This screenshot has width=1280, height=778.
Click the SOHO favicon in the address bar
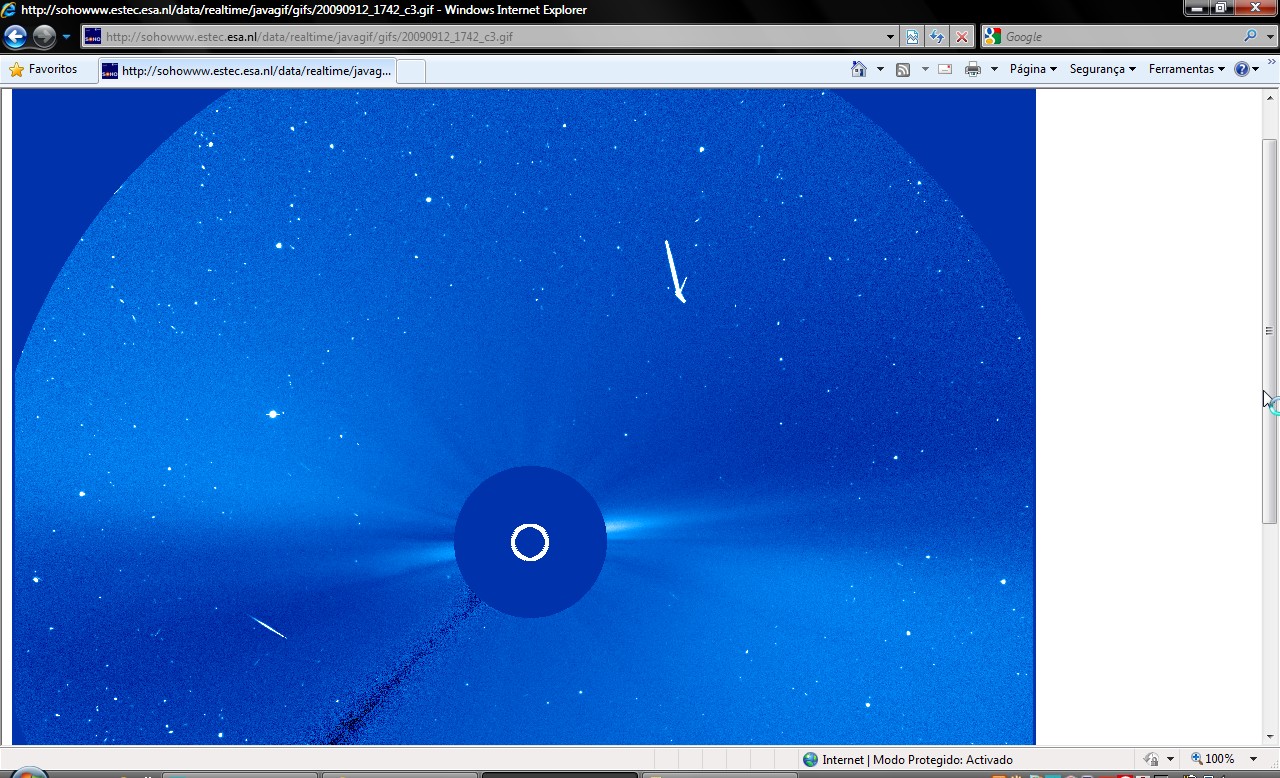point(93,37)
